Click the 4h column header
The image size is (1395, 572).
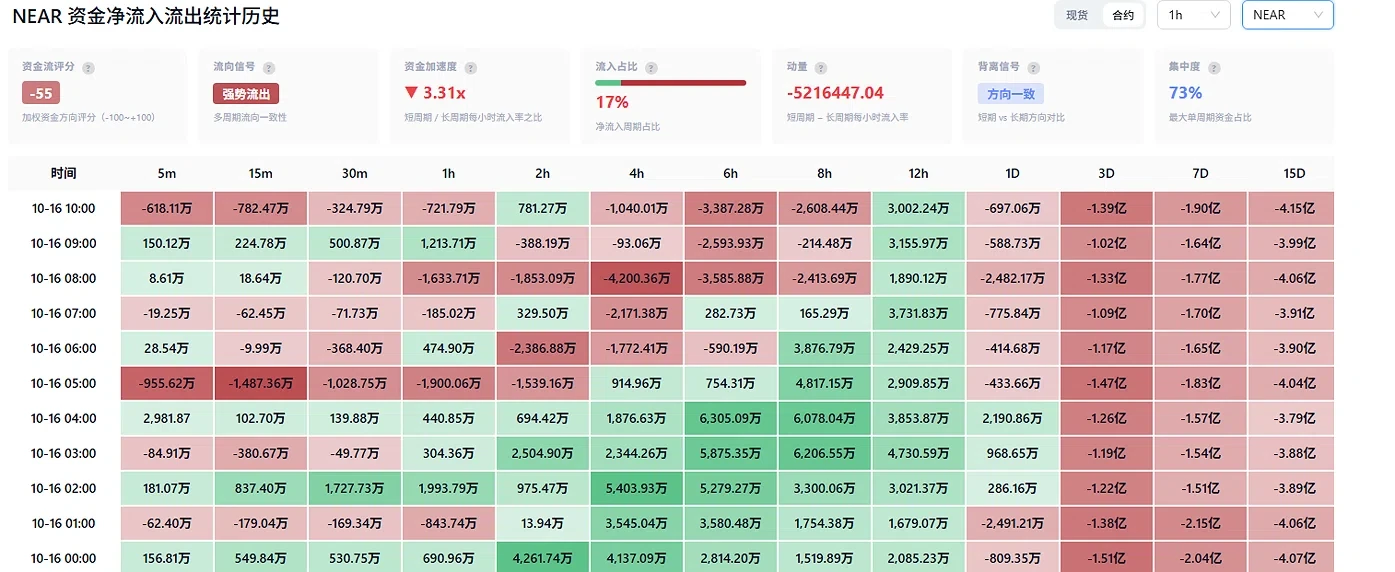(x=636, y=173)
